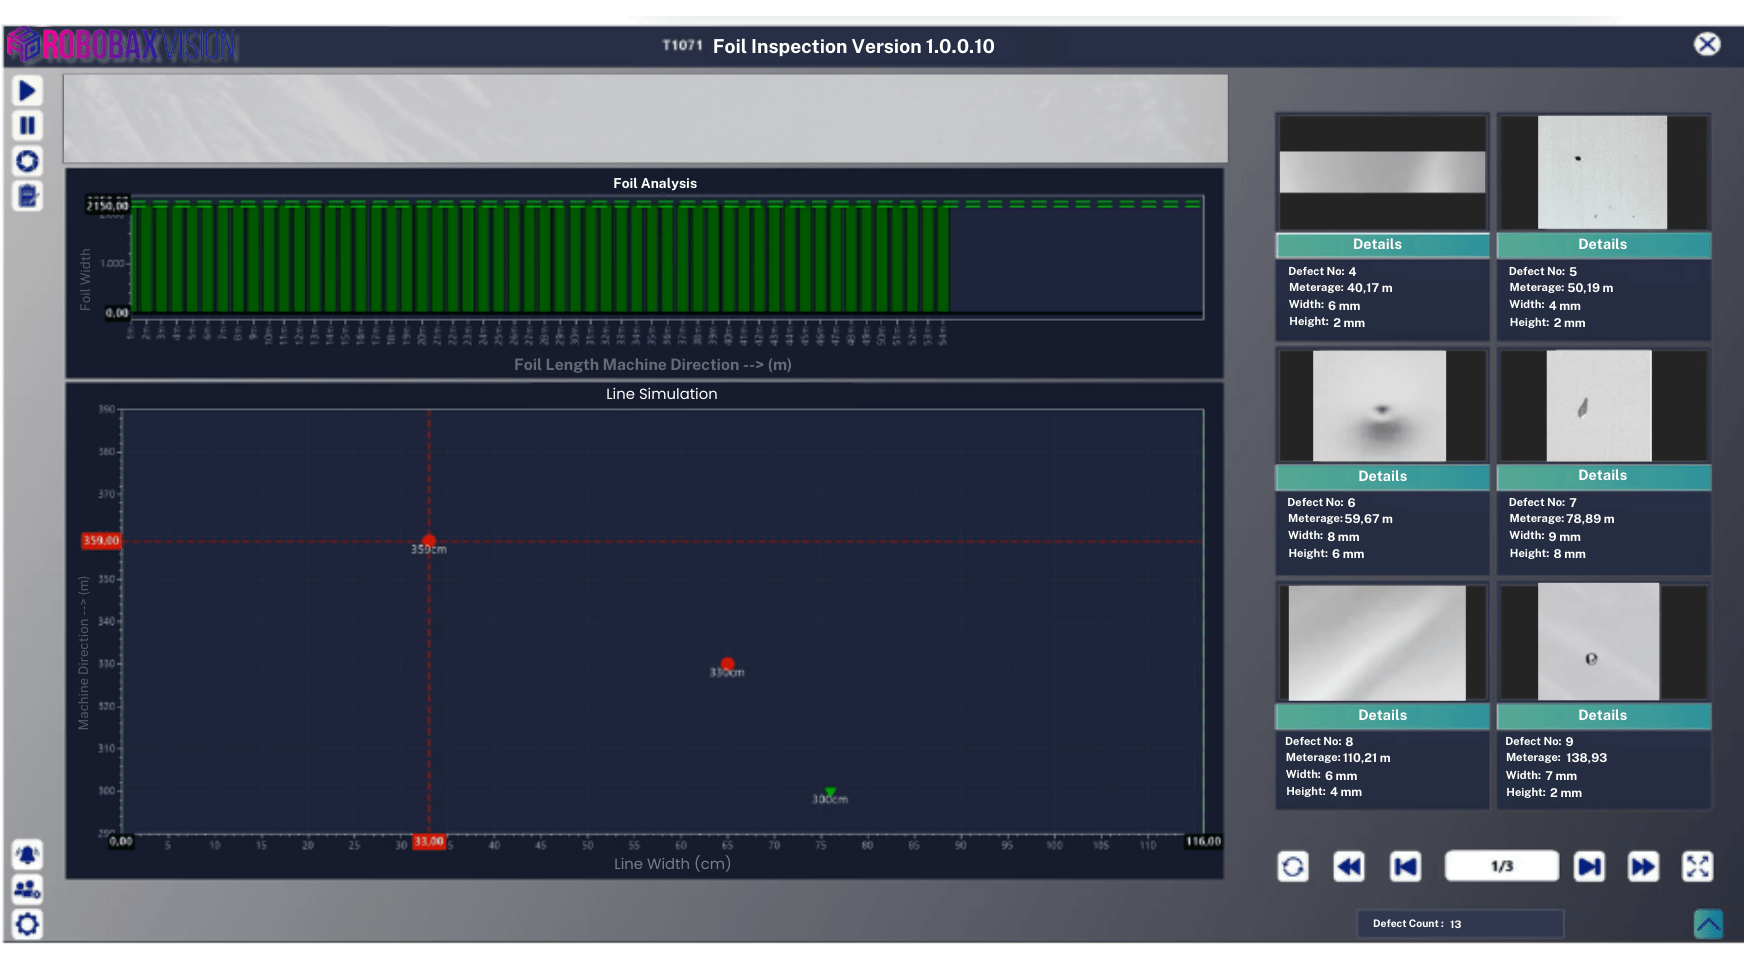Click the red 359,00 Y-axis cursor label

[x=101, y=541]
